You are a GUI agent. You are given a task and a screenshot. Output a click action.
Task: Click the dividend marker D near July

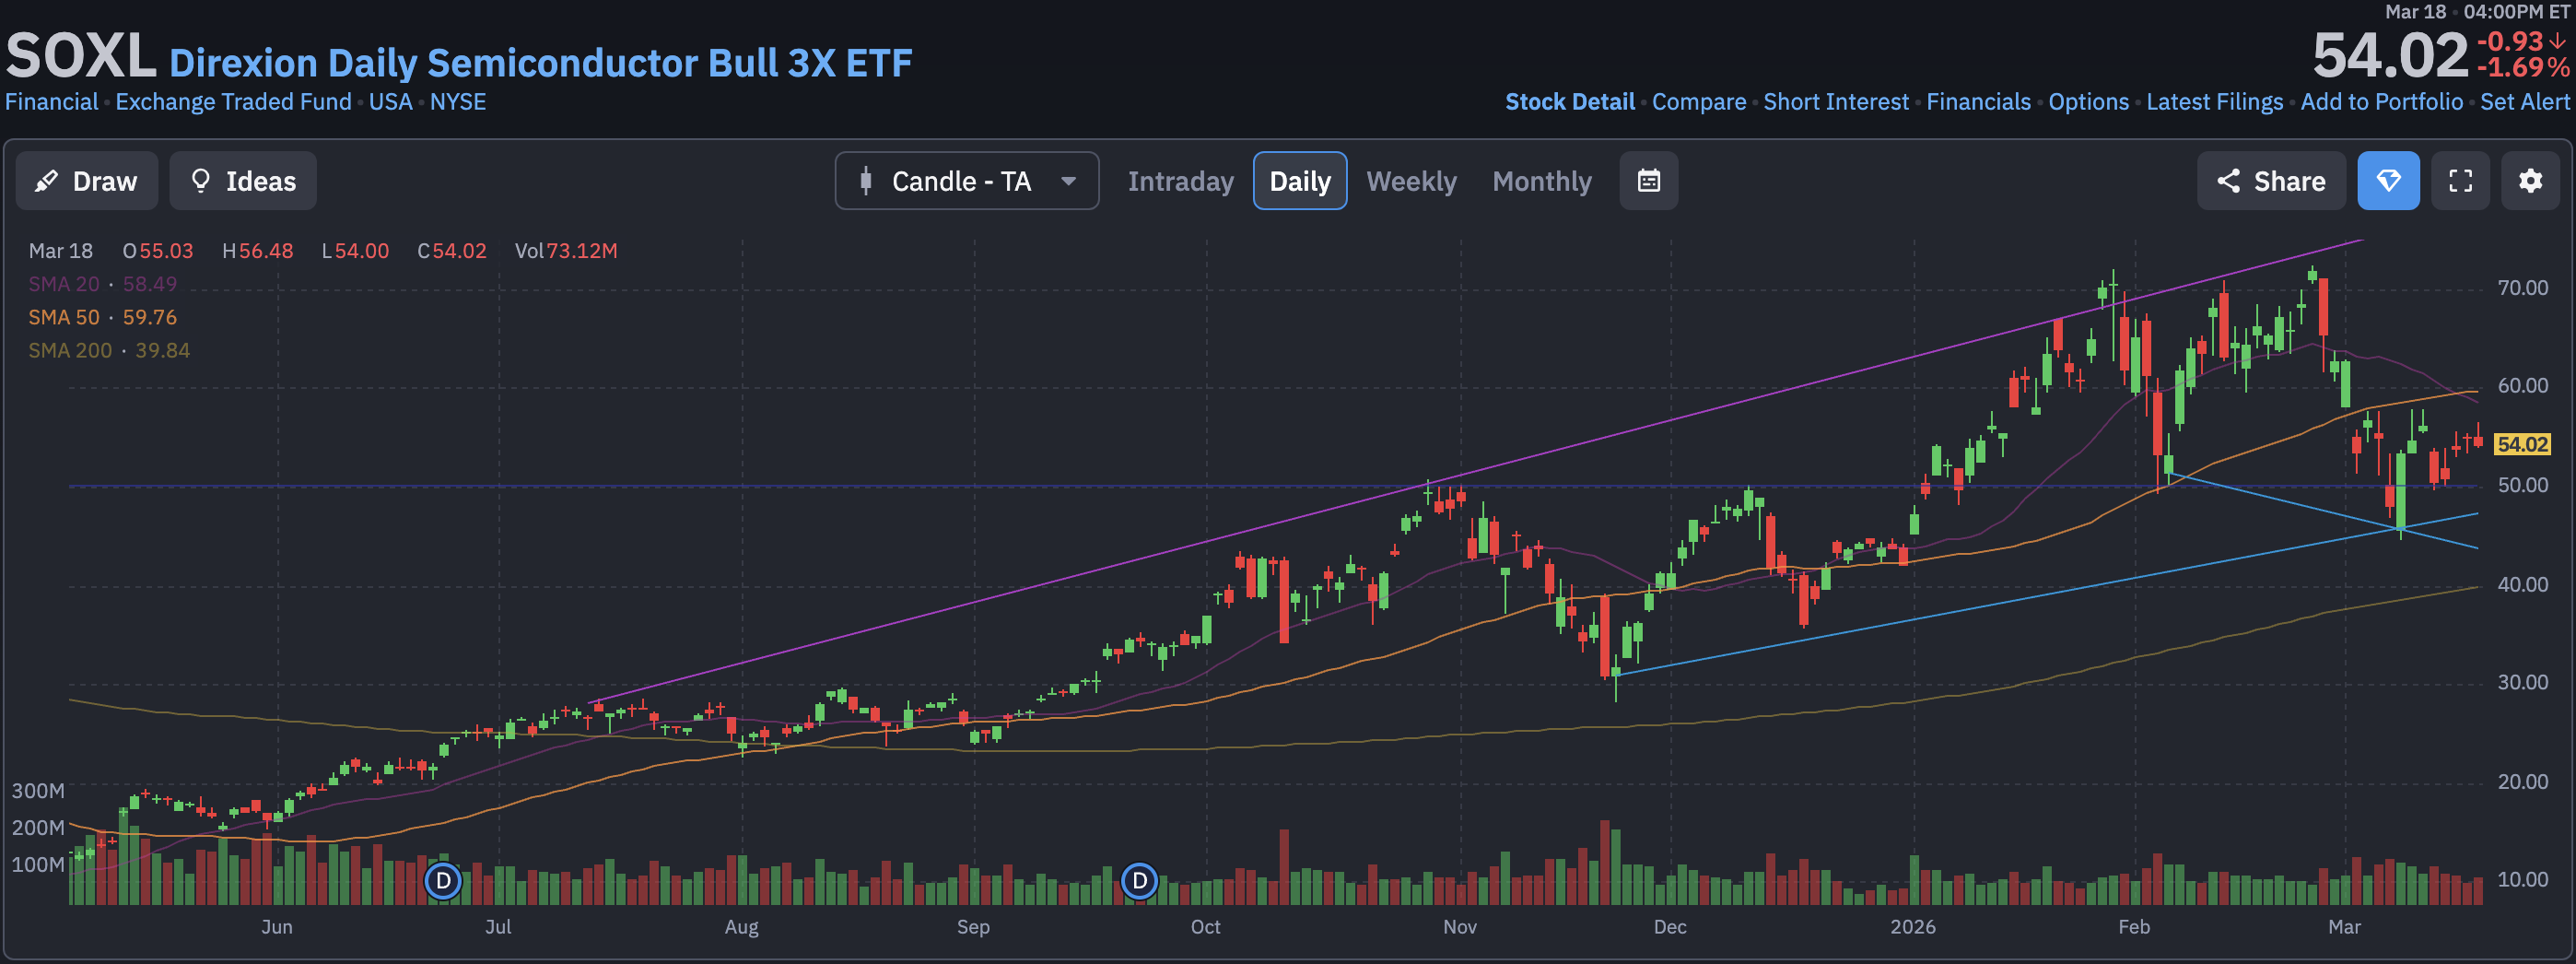443,881
